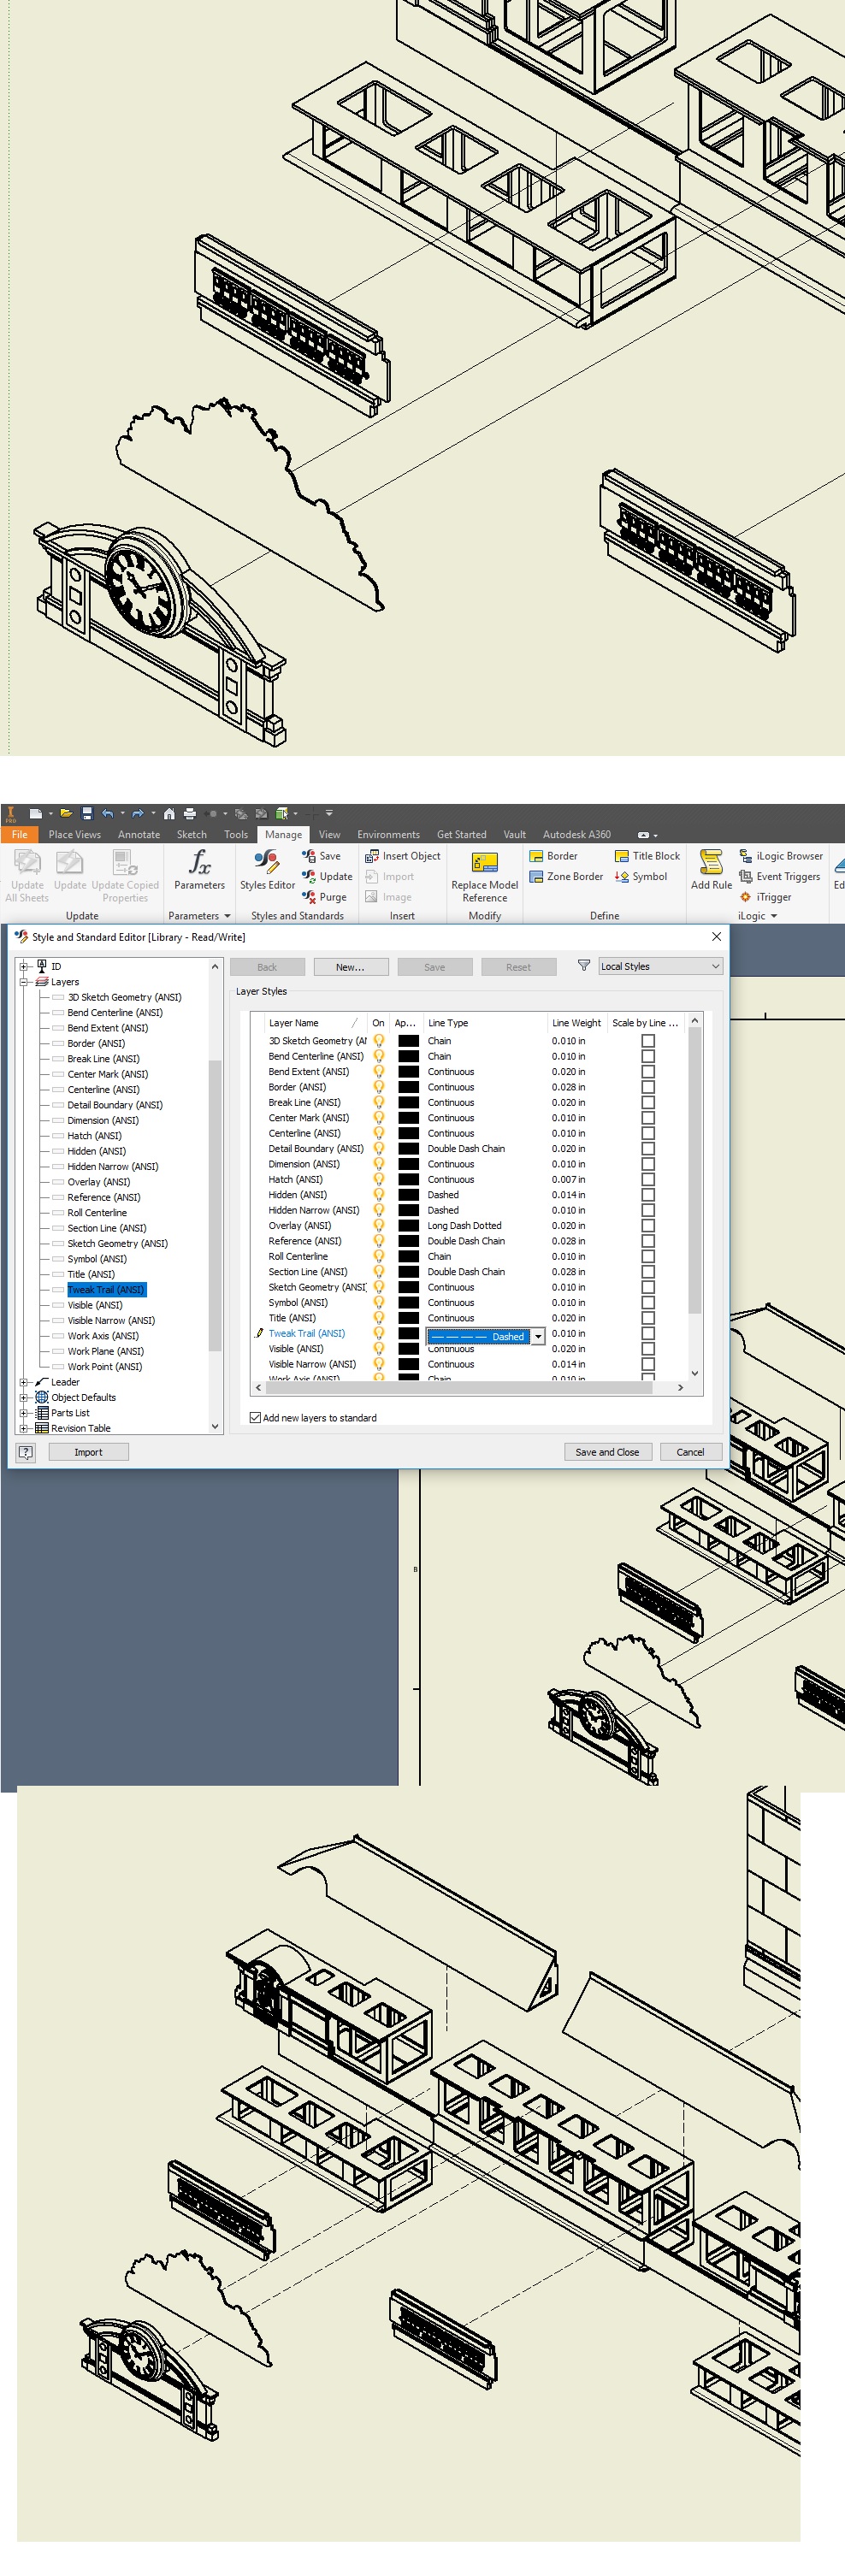Switch to the Tools tab
Viewport: 845px width, 2576px height.
click(x=236, y=834)
